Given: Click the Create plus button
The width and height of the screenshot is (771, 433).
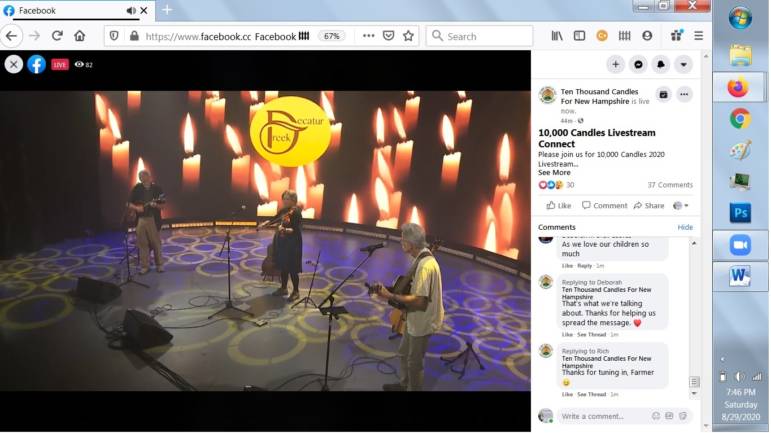Looking at the screenshot, I should [616, 64].
